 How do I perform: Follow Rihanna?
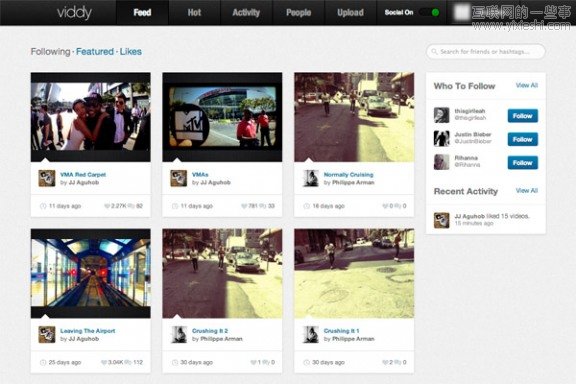coord(523,163)
